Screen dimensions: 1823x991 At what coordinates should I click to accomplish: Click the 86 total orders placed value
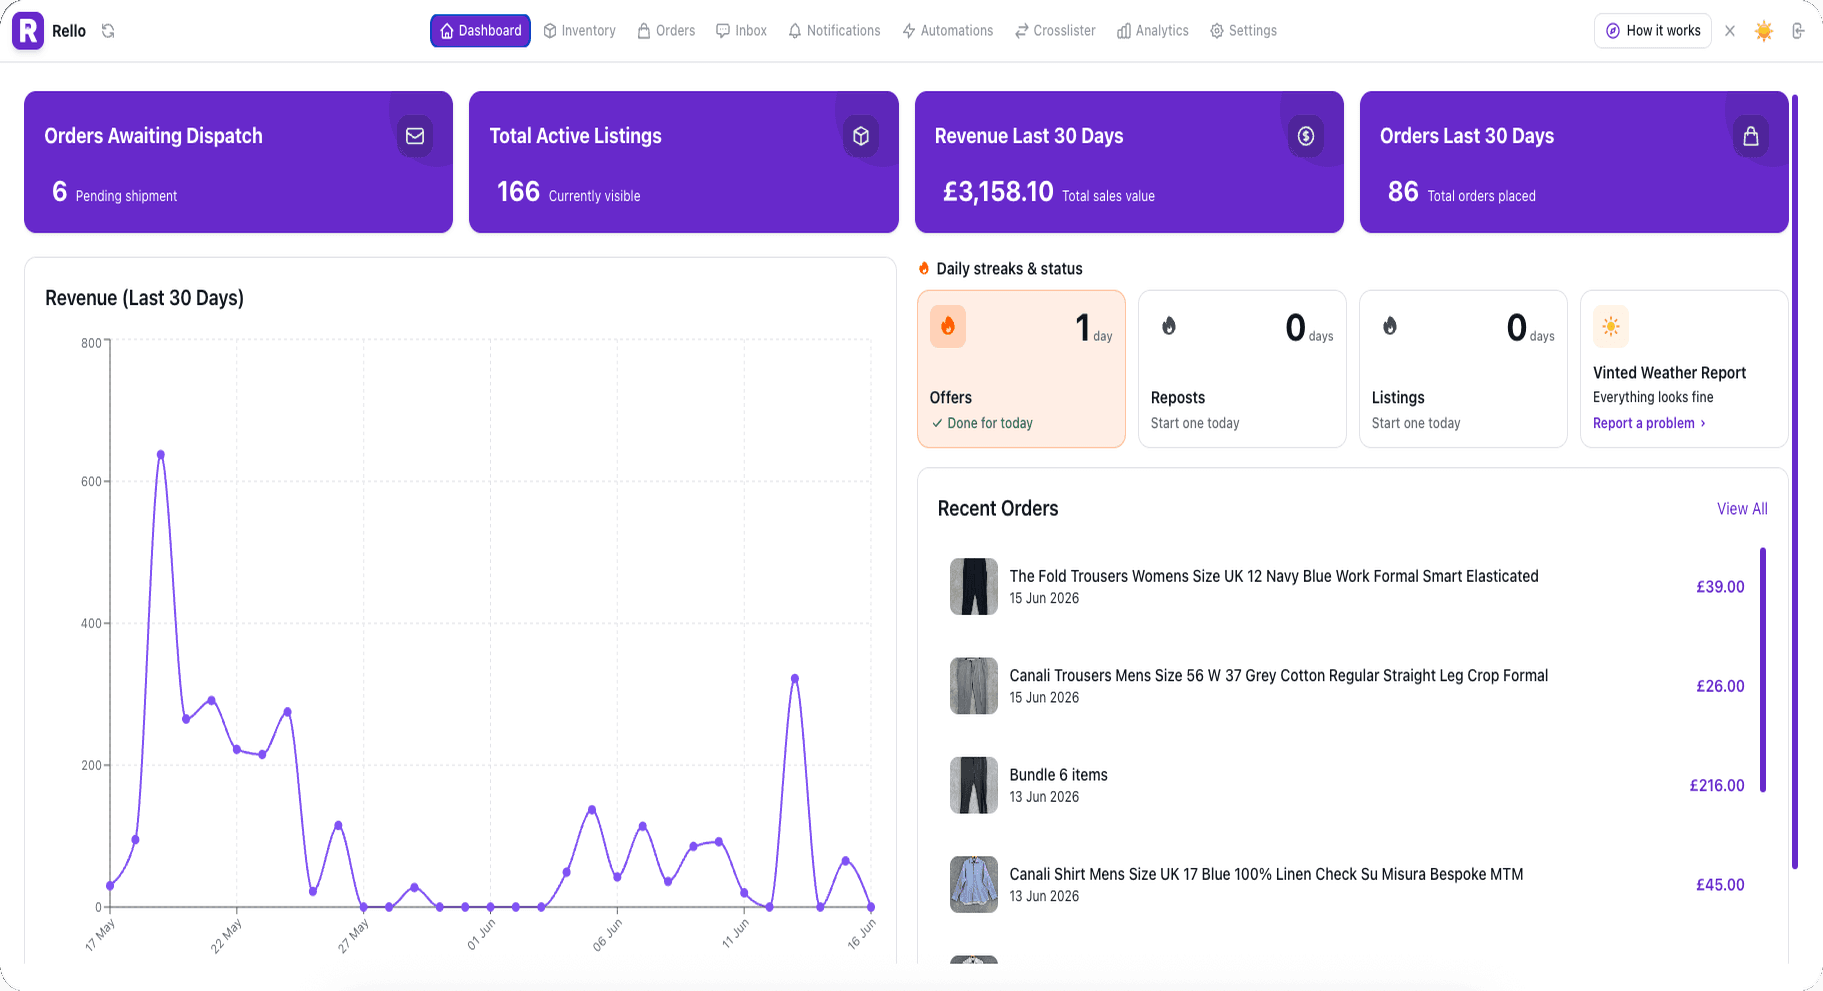(x=1403, y=191)
